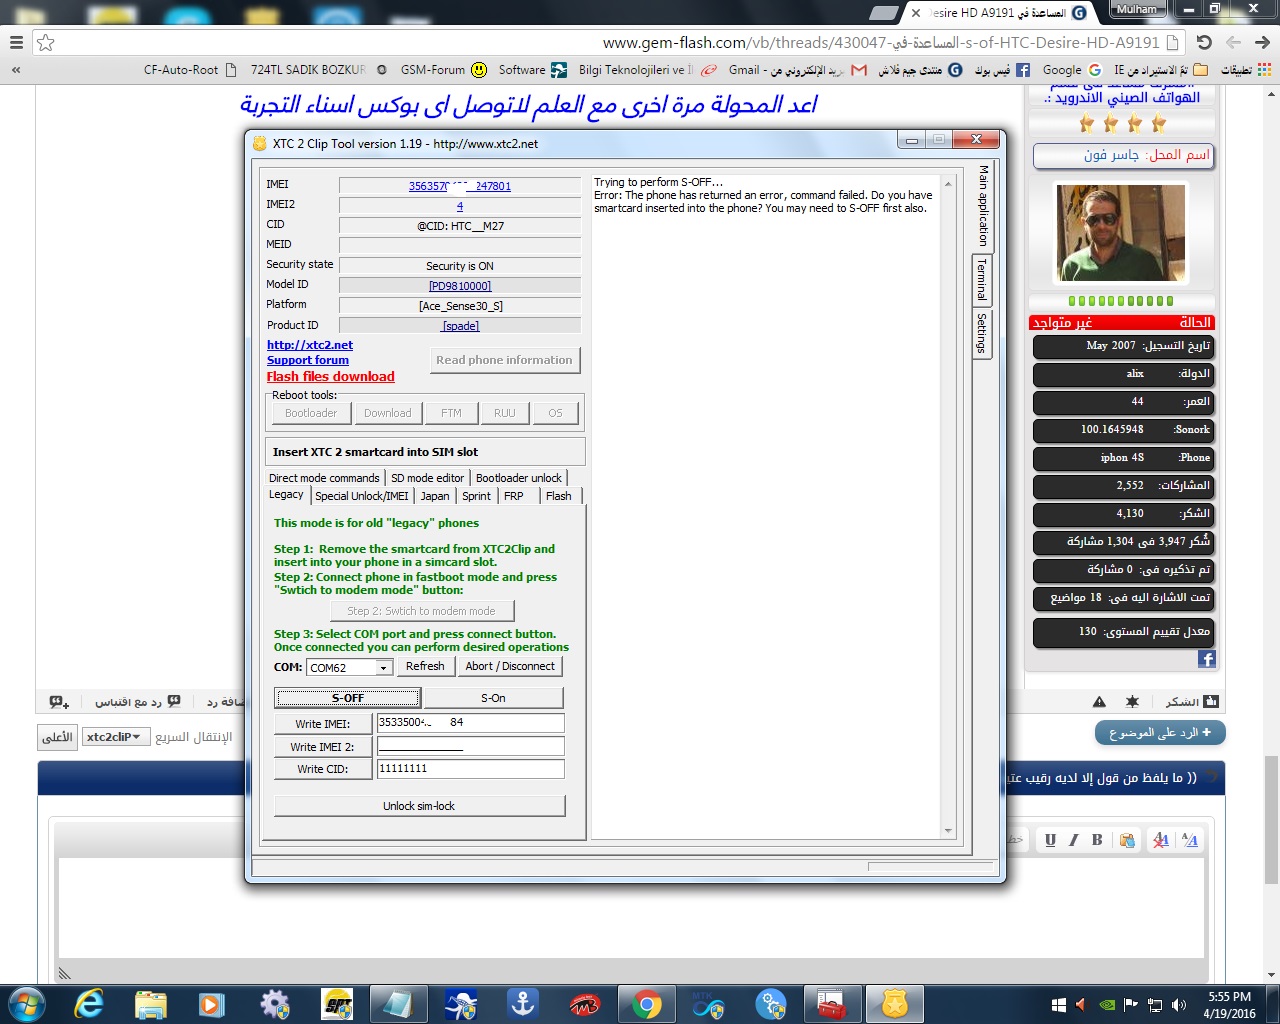The image size is (1280, 1024).
Task: Click the Facebook icon under the user profile
Action: [x=1207, y=659]
